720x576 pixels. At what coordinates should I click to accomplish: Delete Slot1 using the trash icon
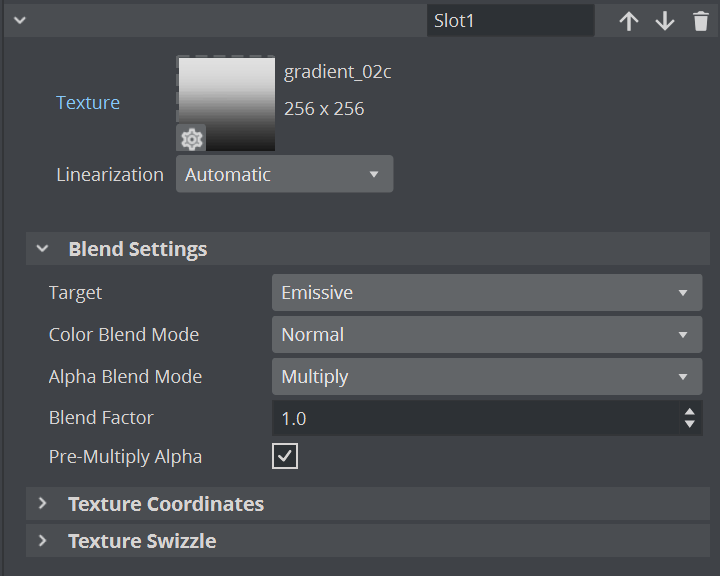(700, 21)
